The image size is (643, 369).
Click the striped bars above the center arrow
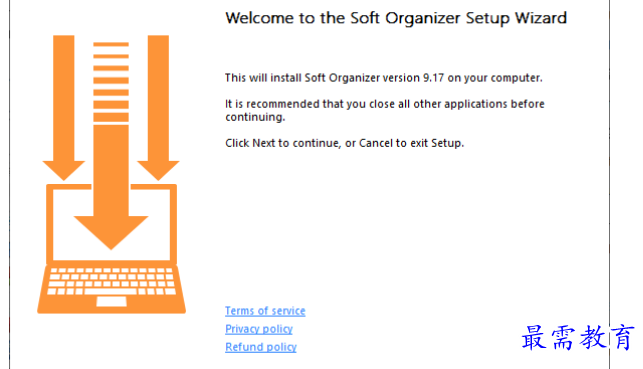click(111, 81)
